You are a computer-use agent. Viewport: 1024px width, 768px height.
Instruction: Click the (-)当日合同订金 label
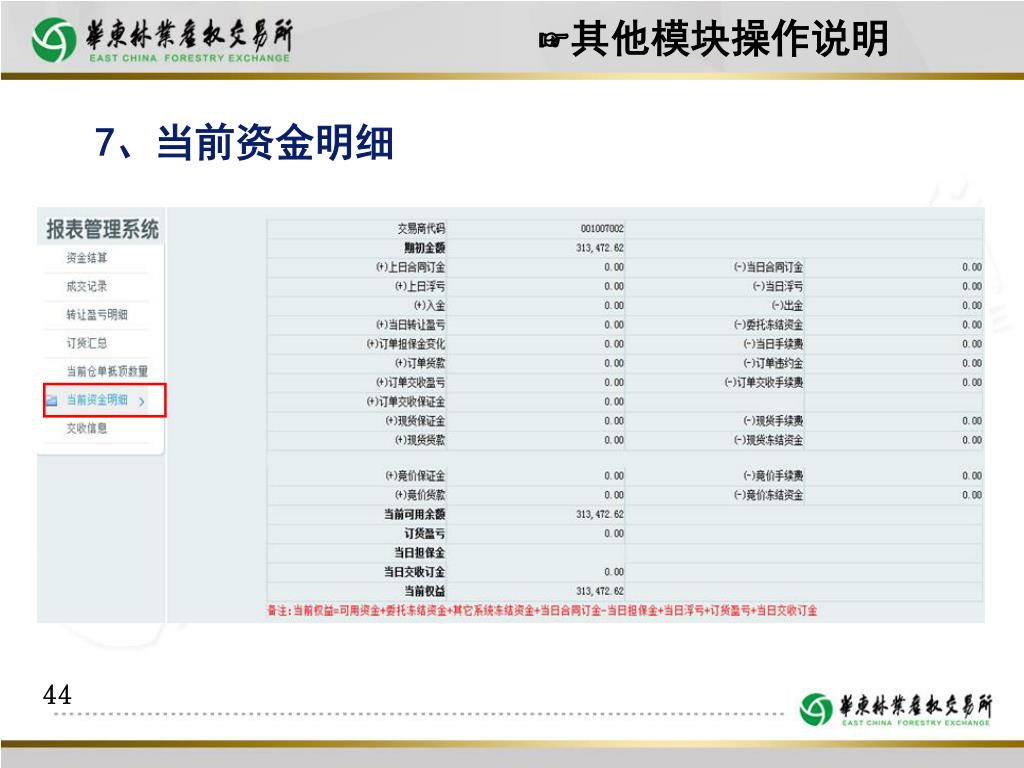coord(769,267)
